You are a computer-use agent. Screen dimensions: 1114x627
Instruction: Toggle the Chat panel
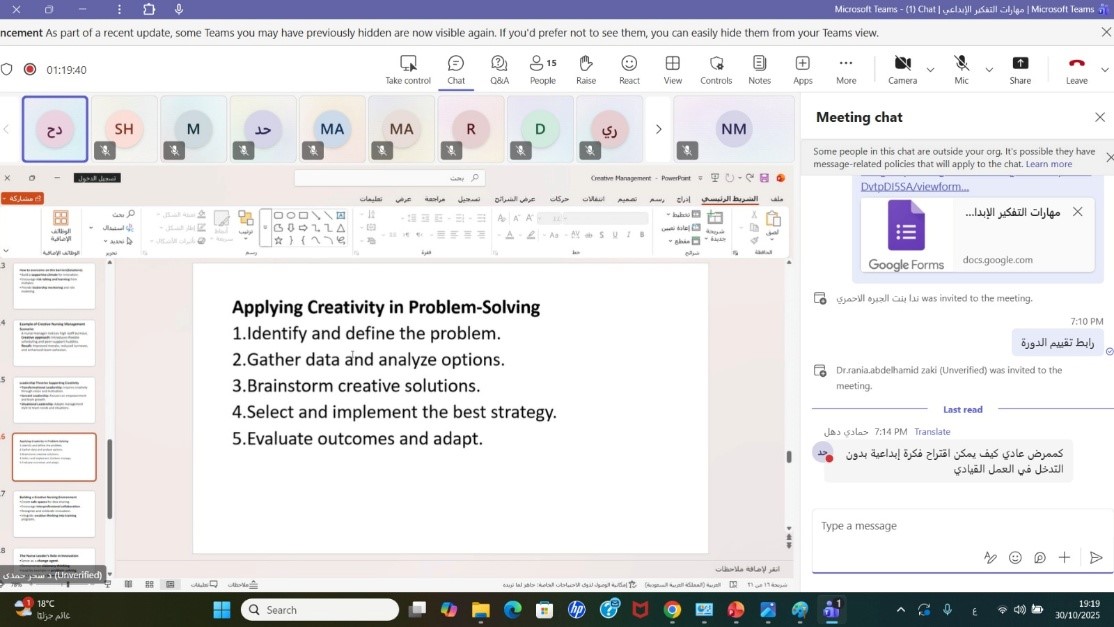[456, 69]
